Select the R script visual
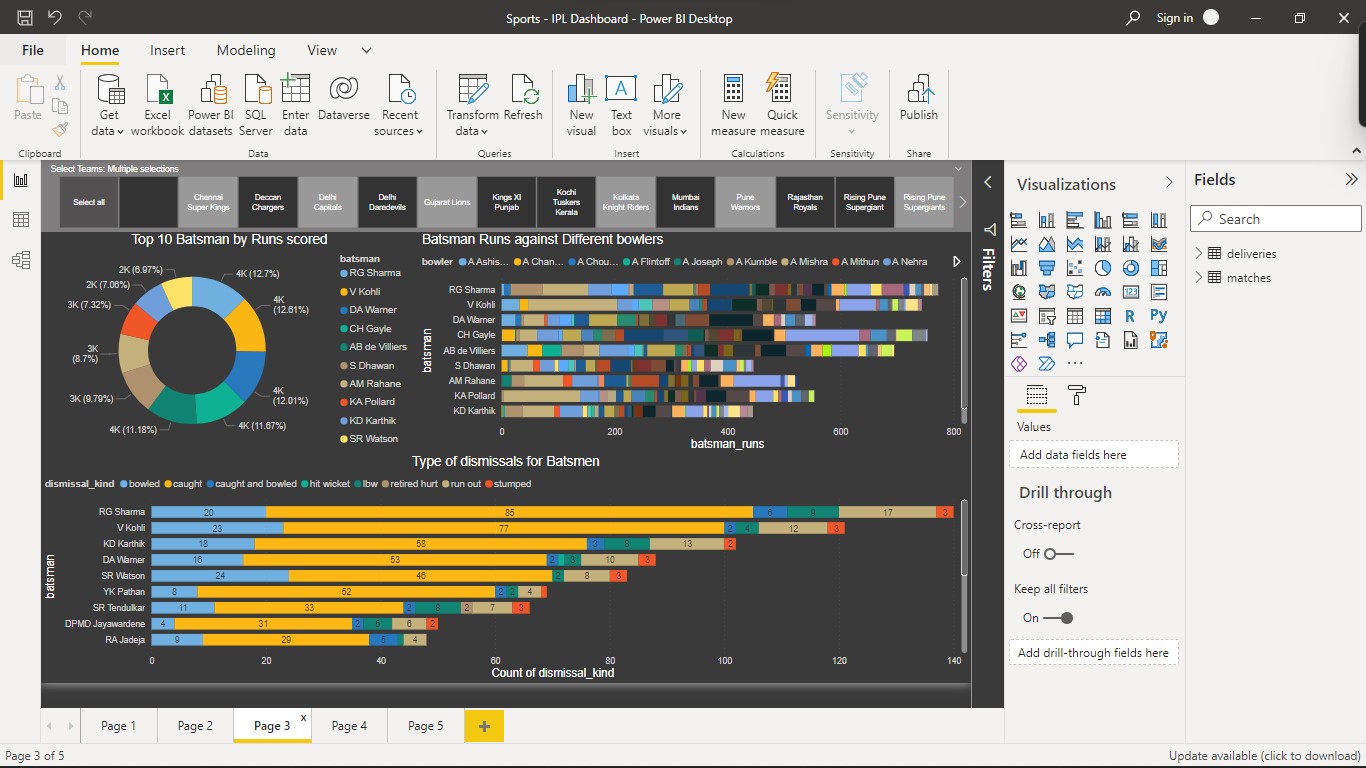Screen dimensions: 1366x768 [1131, 316]
